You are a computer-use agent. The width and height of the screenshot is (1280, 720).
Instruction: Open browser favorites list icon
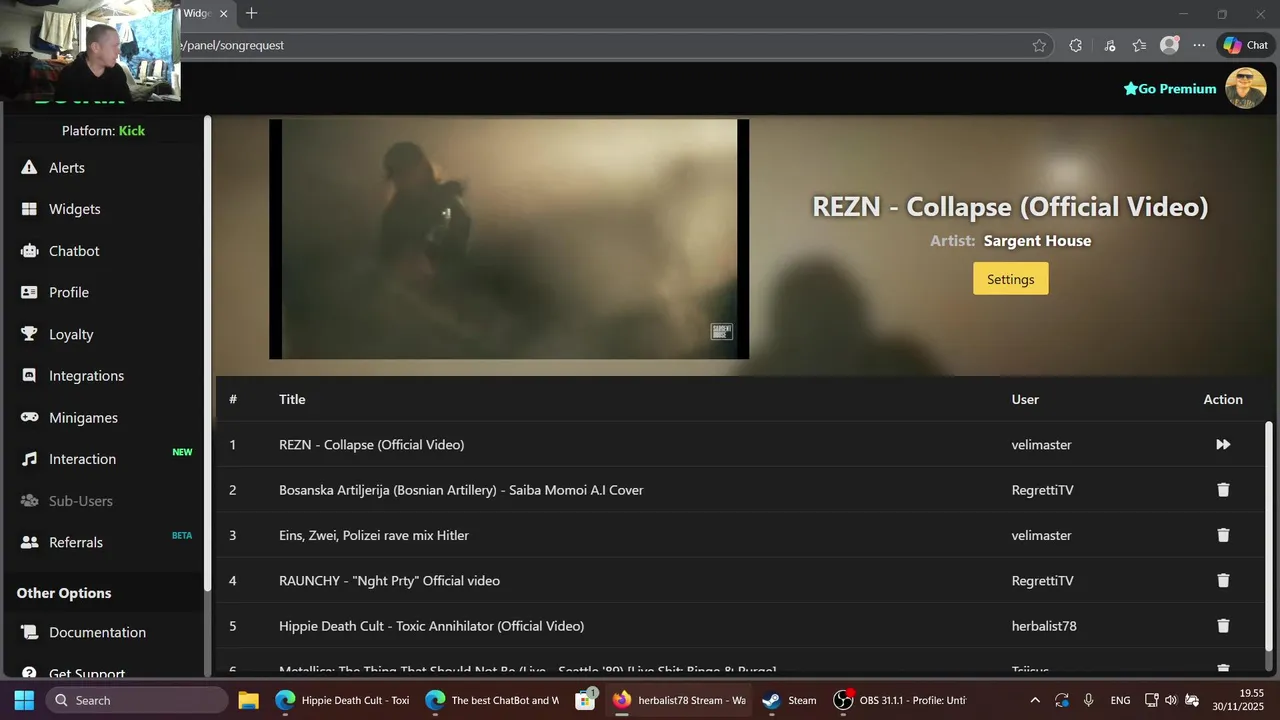pos(1139,45)
